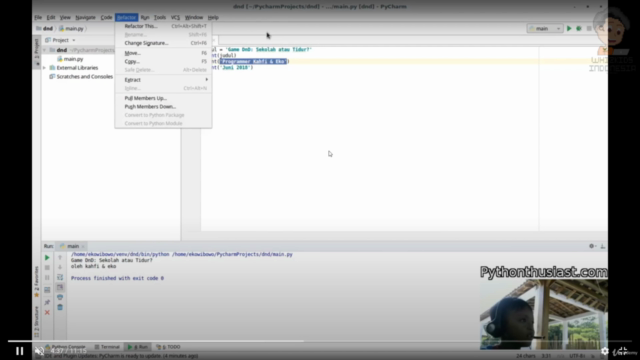This screenshot has width=640, height=360.
Task: Close the main tab in the Run panel
Action: 83,246
